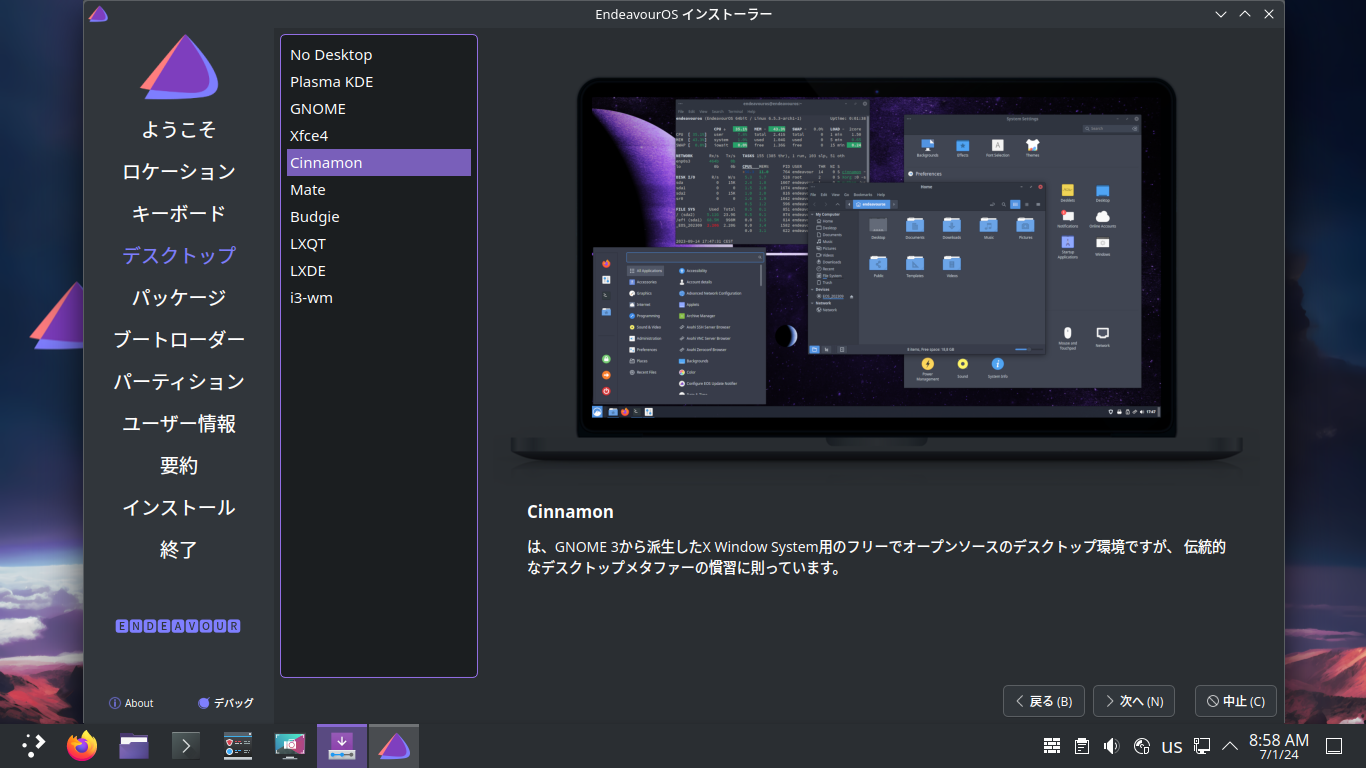Image resolution: width=1366 pixels, height=768 pixels.
Task: Choose Plasma KDE from the desktop list
Action: click(379, 82)
